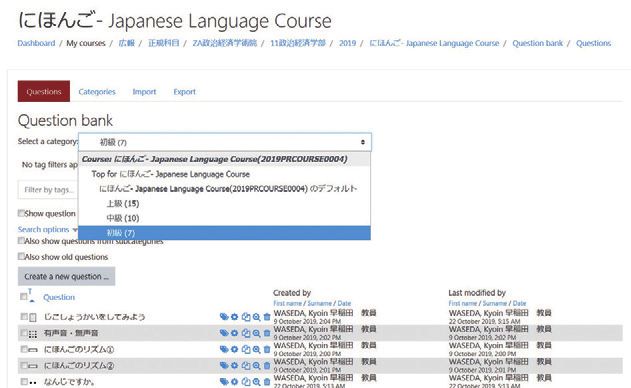Open Question bank breadcrumb link
Viewport: 631px width, 388px height.
(x=538, y=43)
